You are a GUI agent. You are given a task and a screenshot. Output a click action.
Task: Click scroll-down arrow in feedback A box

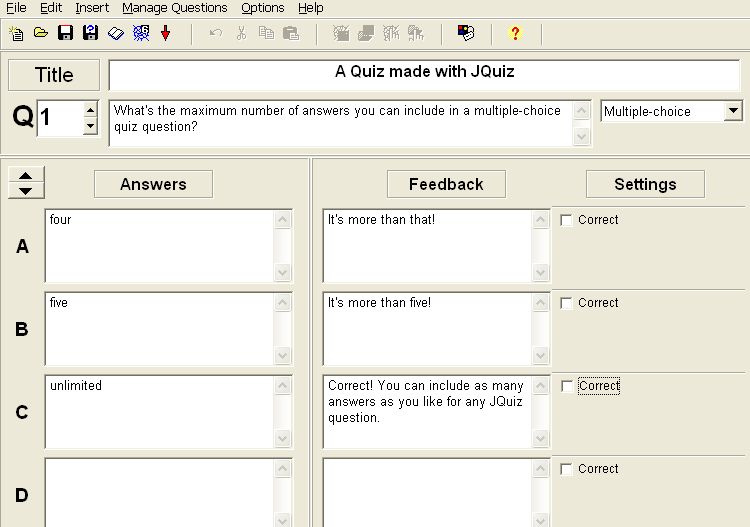click(540, 273)
